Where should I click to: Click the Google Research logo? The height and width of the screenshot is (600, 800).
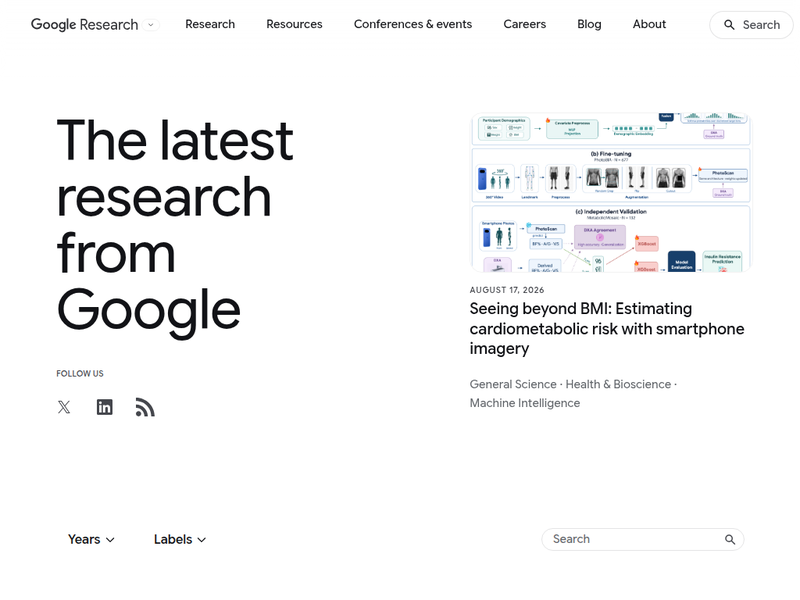point(85,24)
